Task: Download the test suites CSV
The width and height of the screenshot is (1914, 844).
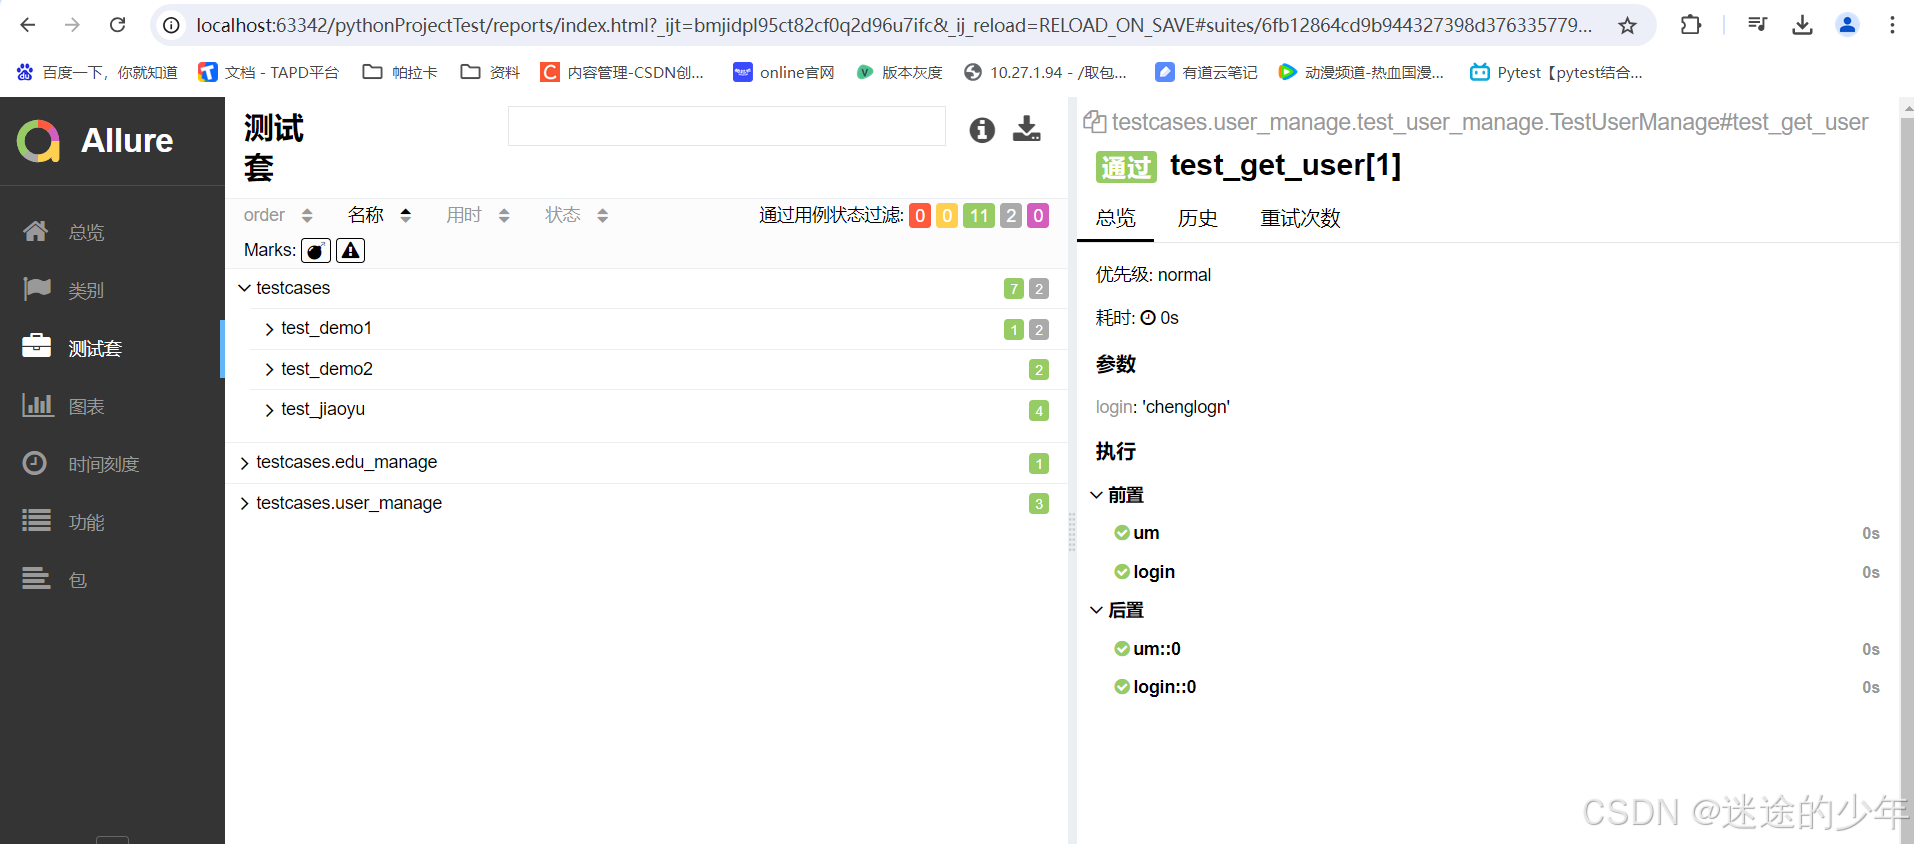Action: tap(1027, 129)
